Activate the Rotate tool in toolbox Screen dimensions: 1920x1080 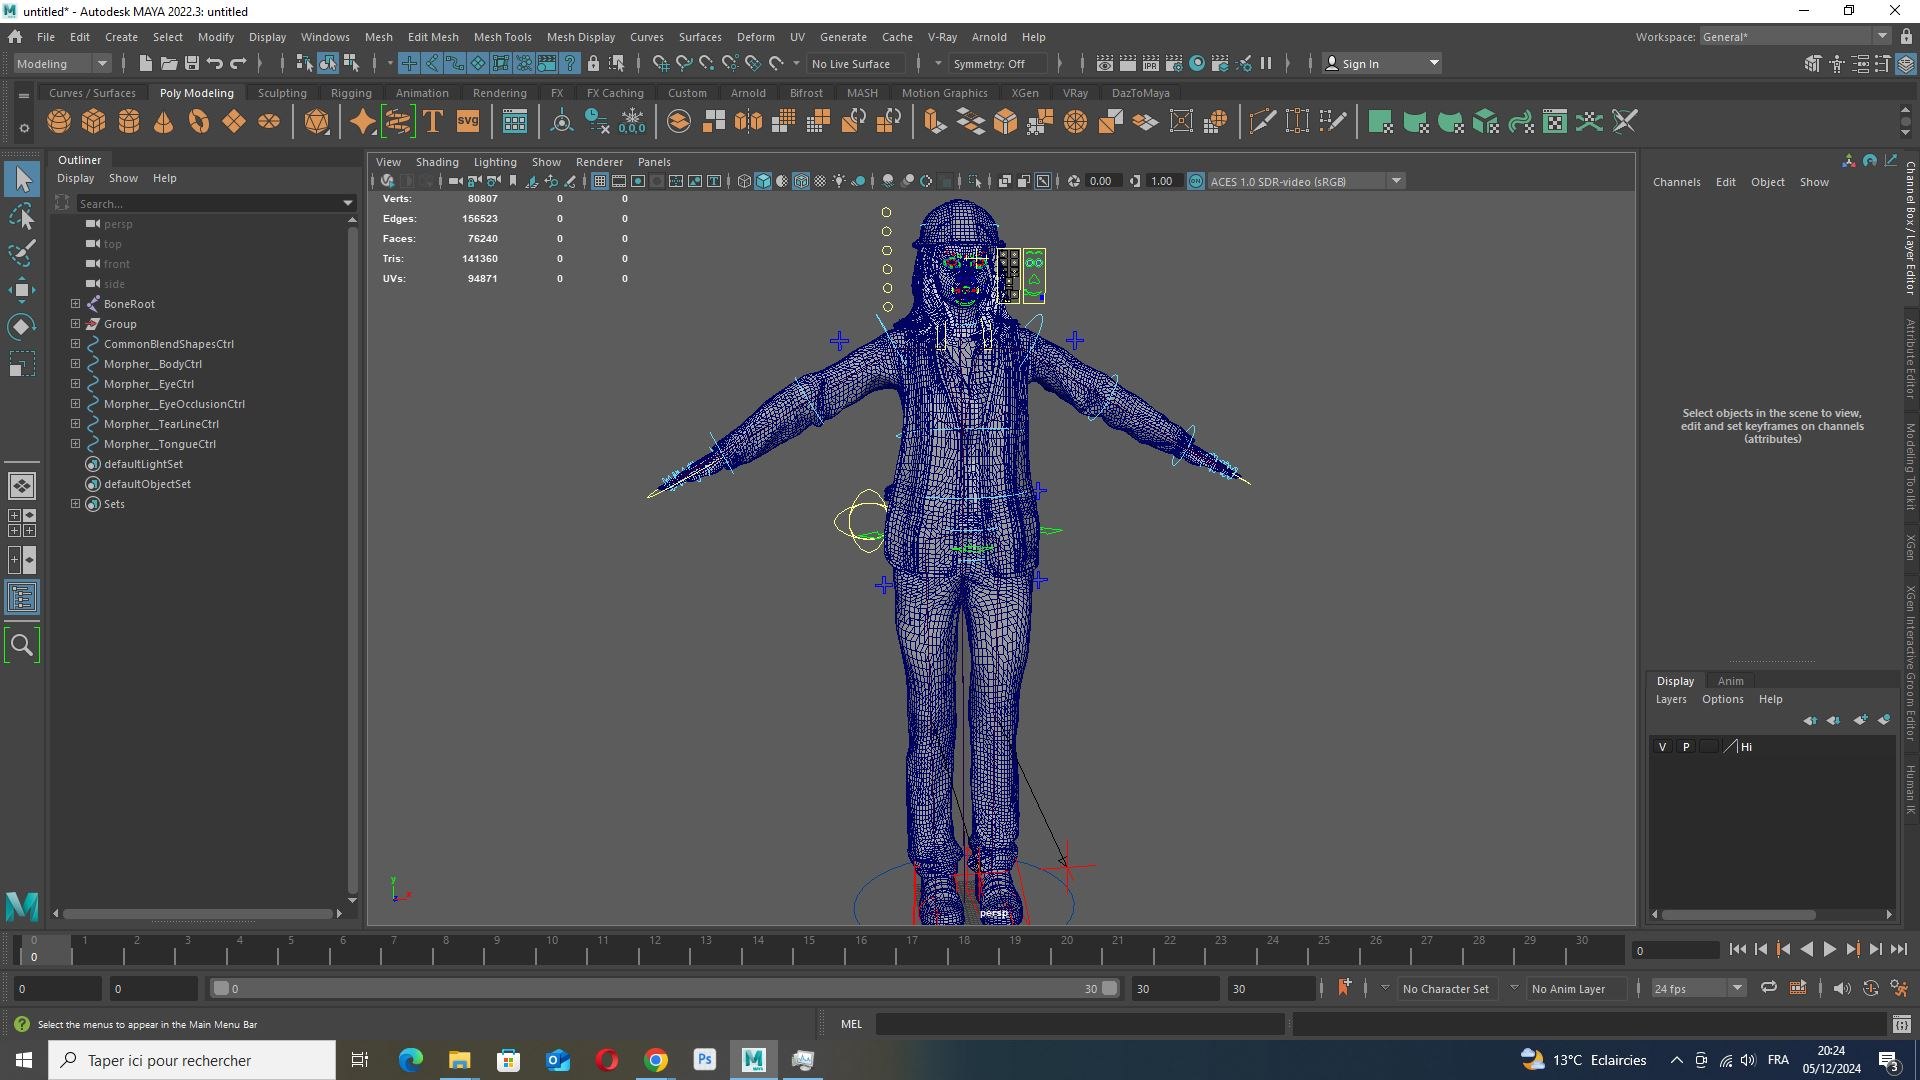(x=21, y=327)
